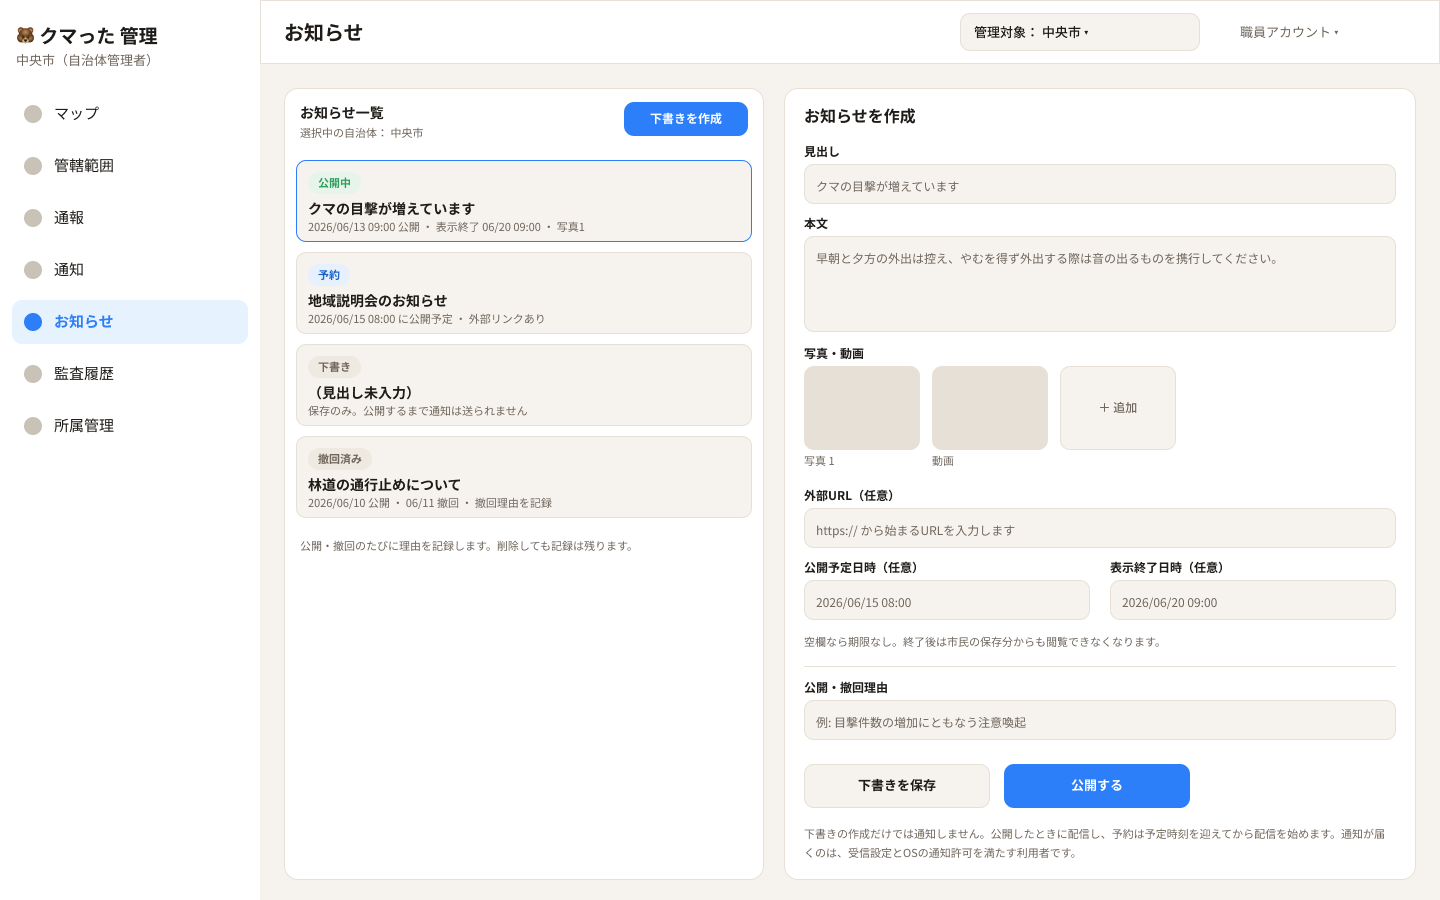Image resolution: width=1440 pixels, height=900 pixels.
Task: Open the 通知 menu item
Action: tap(130, 270)
